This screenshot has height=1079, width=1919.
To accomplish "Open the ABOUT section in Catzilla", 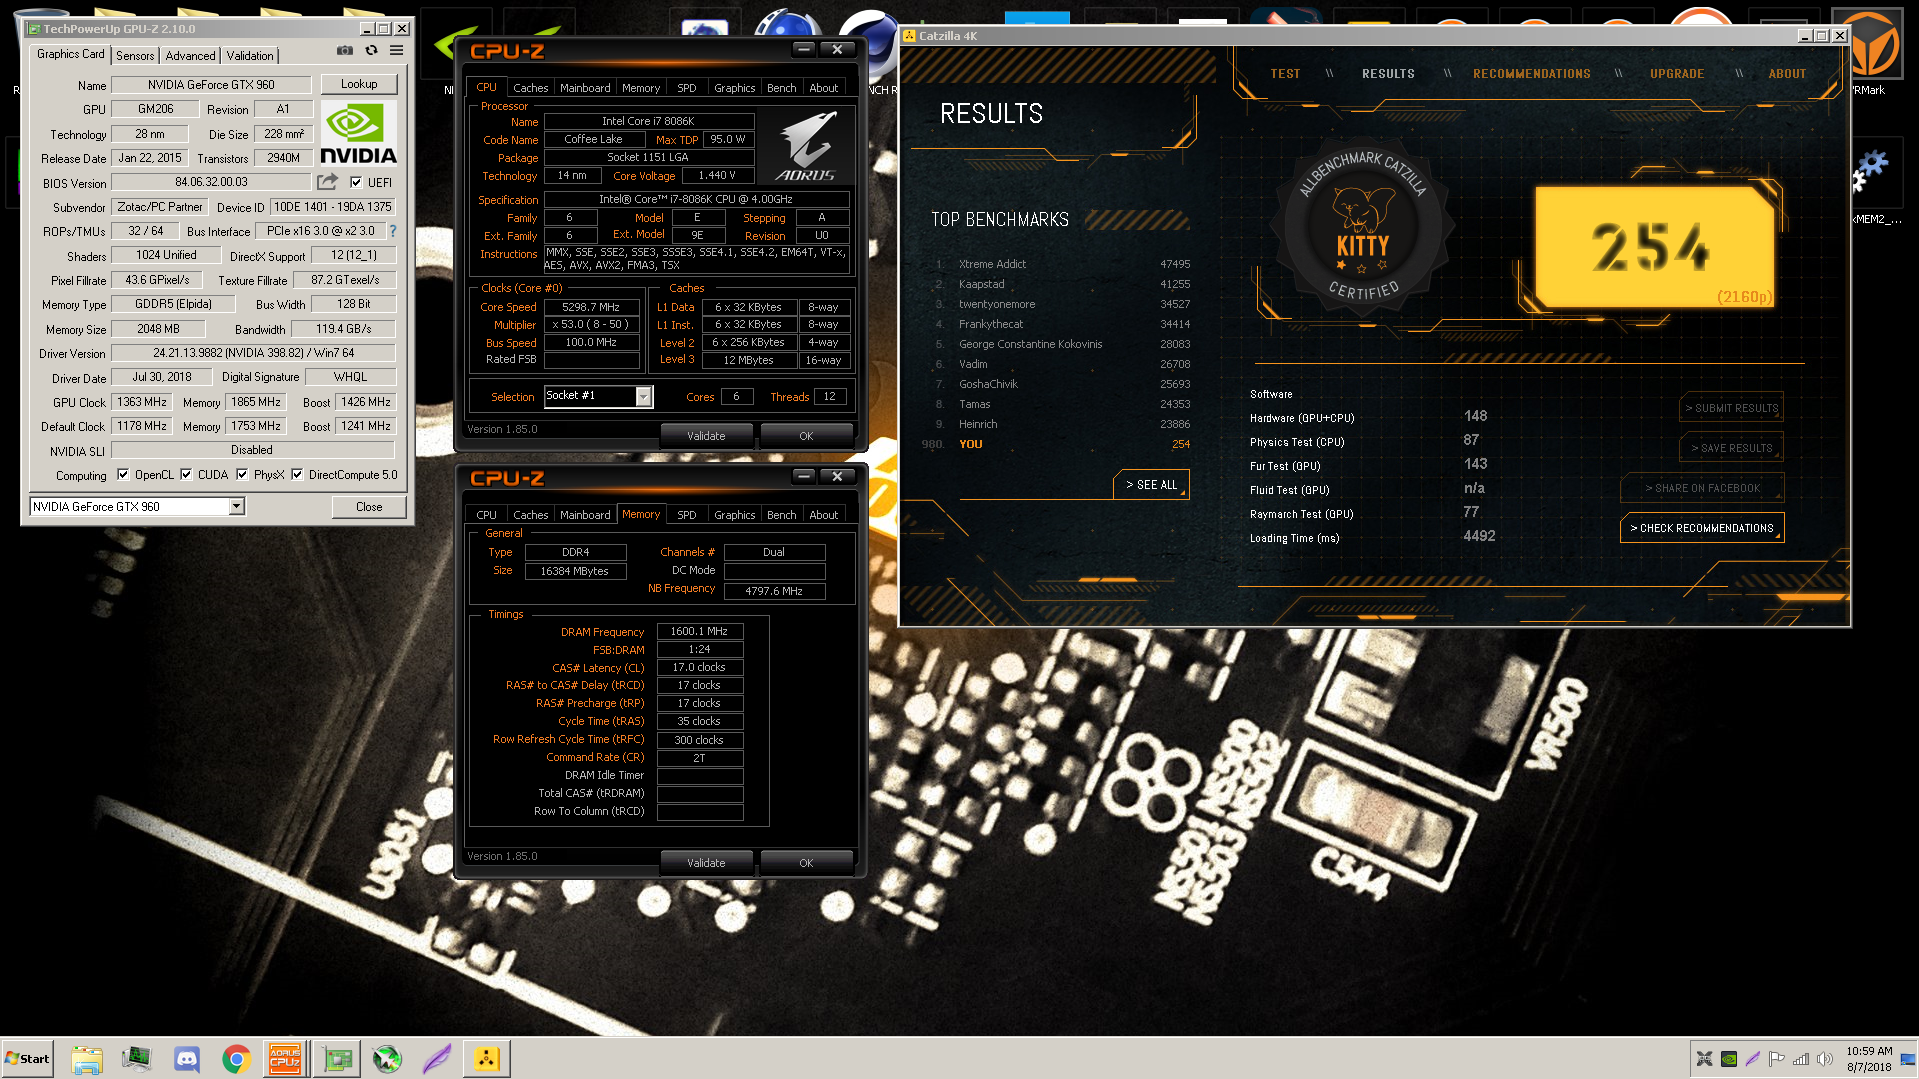I will coord(1787,74).
